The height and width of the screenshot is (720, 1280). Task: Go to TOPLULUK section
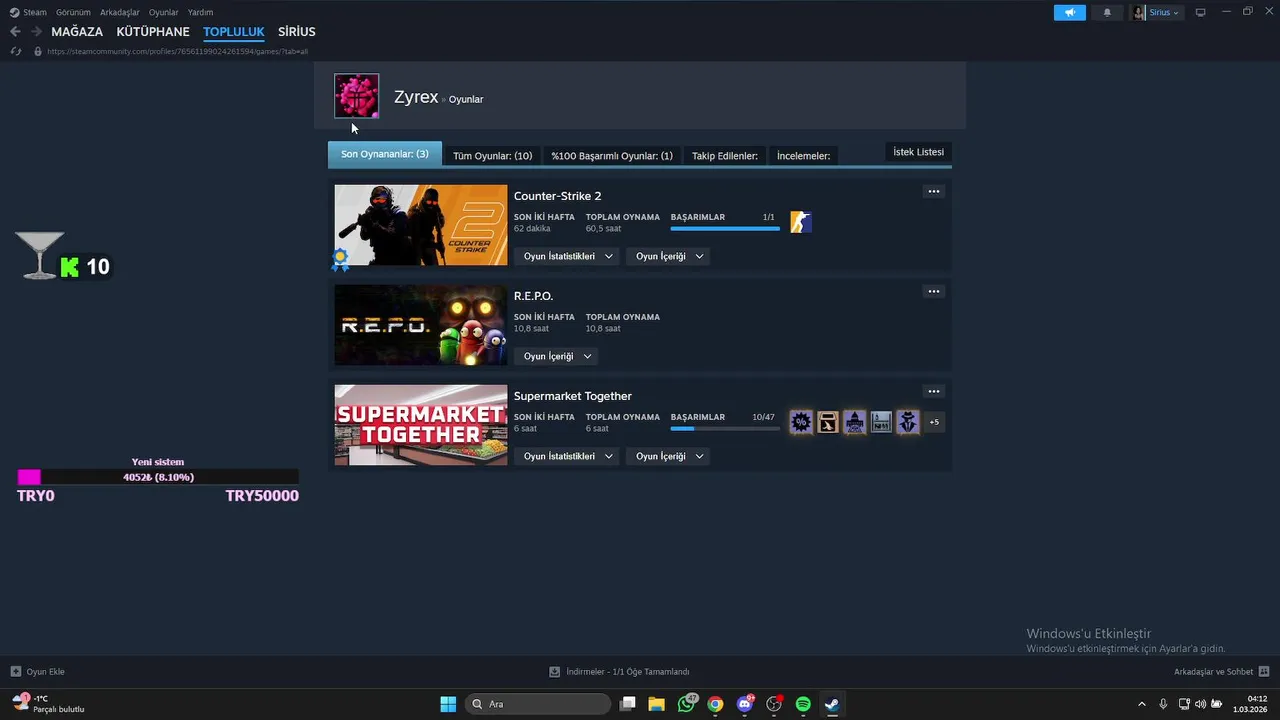233,32
